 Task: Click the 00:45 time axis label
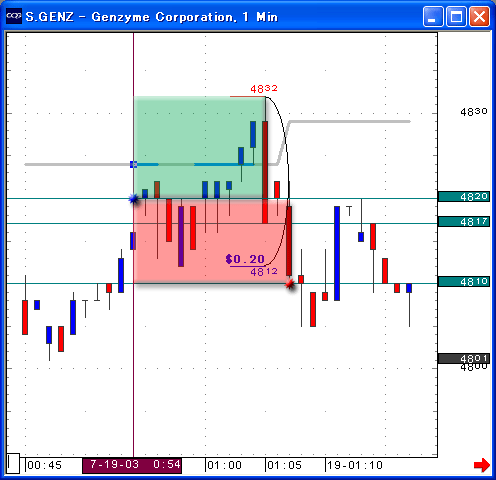point(45,465)
